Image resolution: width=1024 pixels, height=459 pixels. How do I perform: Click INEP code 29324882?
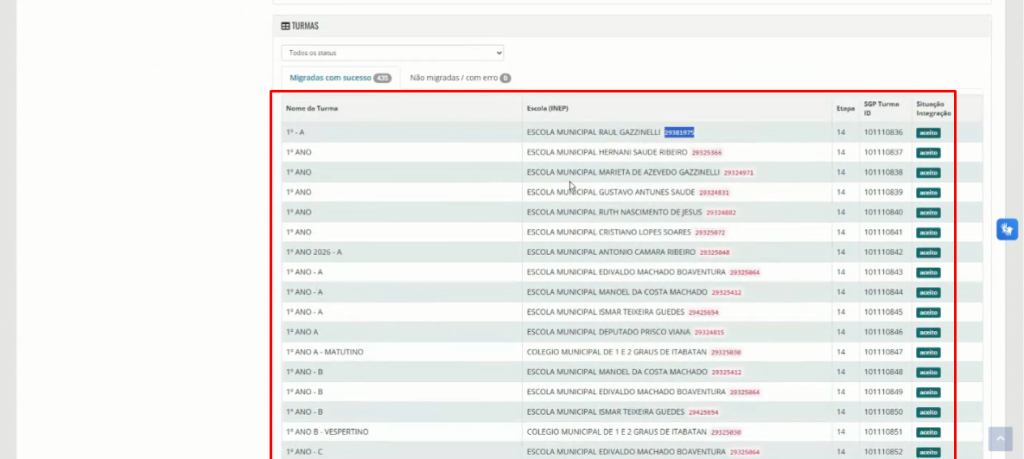pos(721,213)
